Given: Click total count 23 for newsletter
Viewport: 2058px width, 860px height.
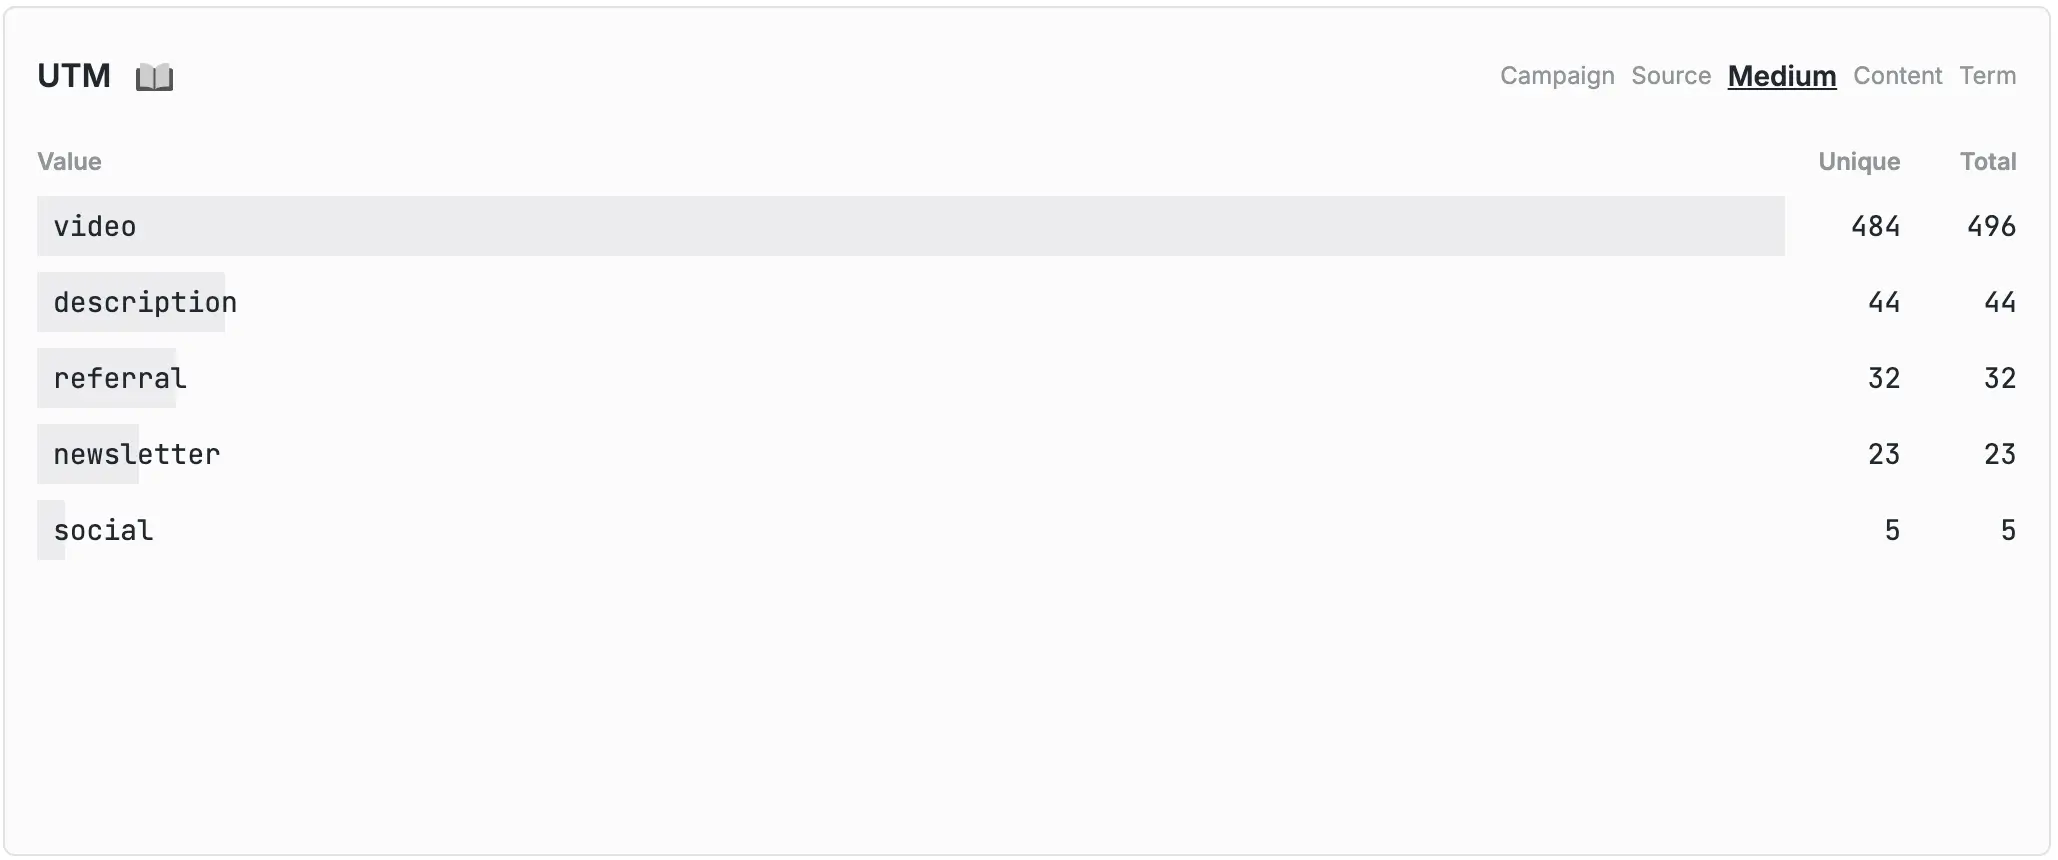Looking at the screenshot, I should pos(1999,455).
